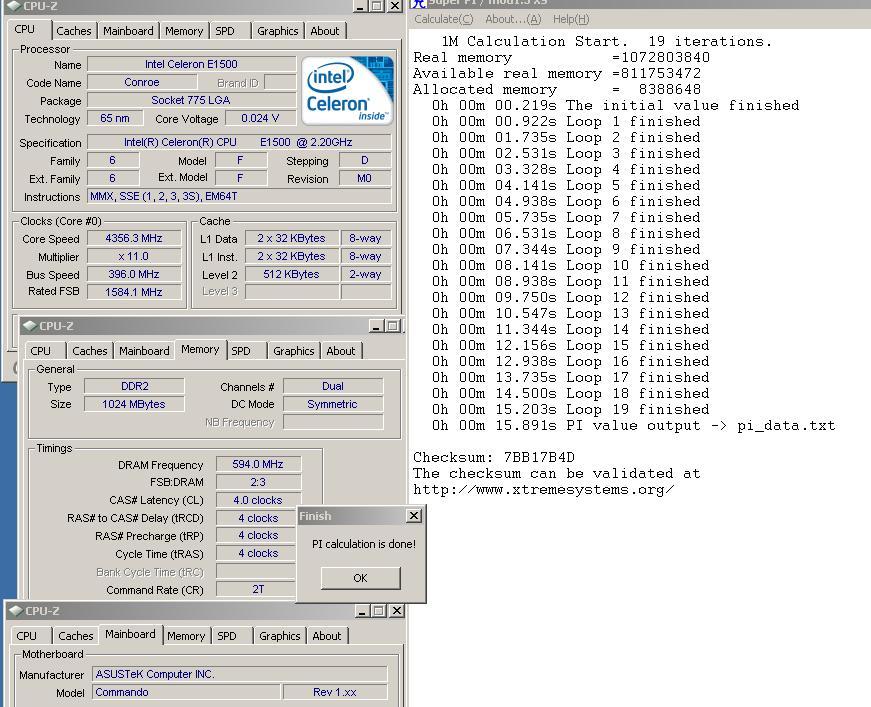871x707 pixels.
Task: Click the motherboard Model field Commando
Action: pos(186,693)
